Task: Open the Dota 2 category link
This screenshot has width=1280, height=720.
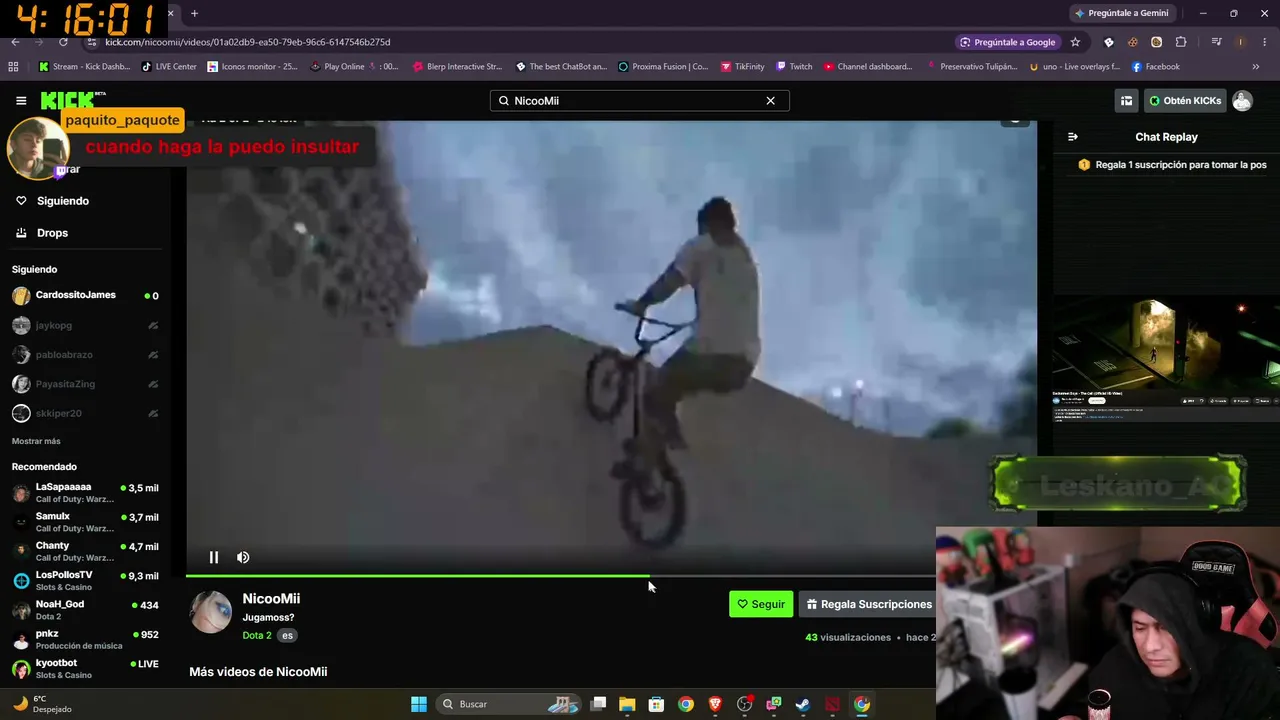Action: click(x=257, y=635)
